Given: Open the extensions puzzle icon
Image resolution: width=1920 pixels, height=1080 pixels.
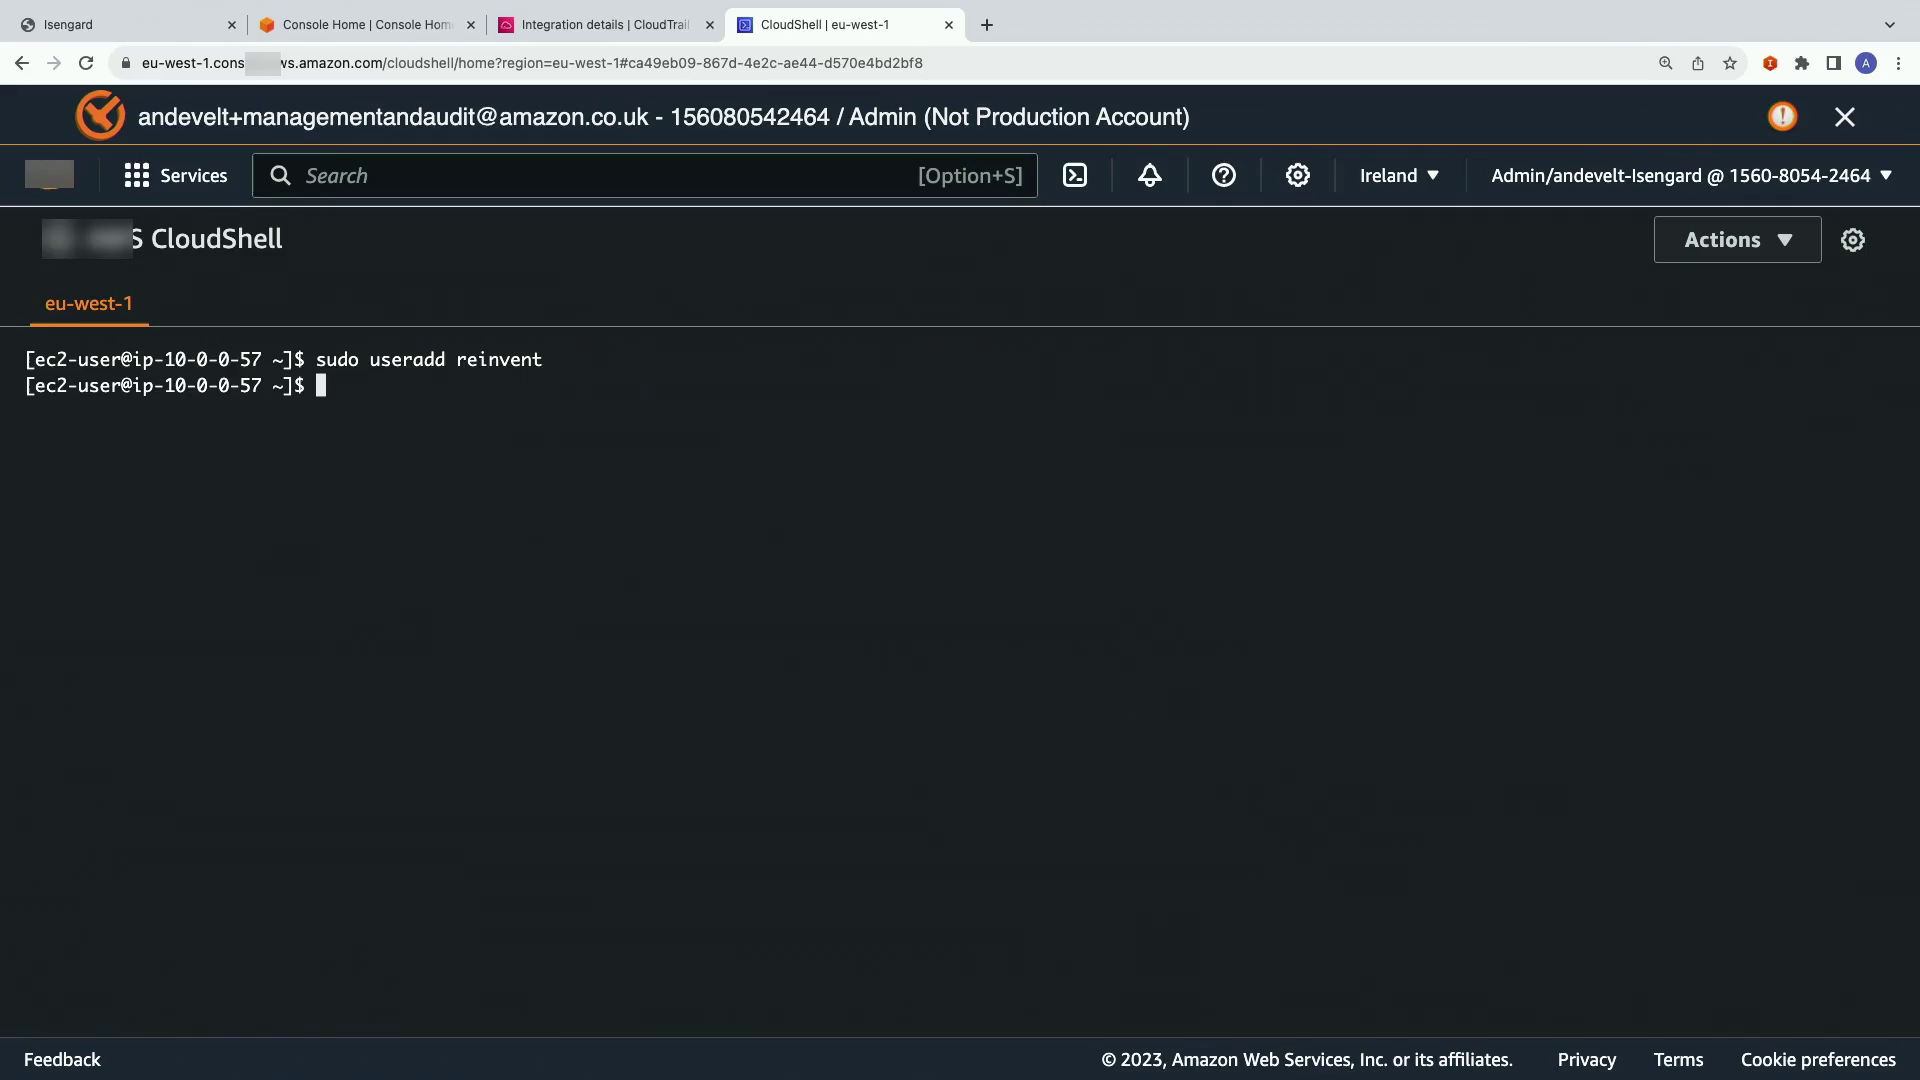Looking at the screenshot, I should click(1802, 63).
